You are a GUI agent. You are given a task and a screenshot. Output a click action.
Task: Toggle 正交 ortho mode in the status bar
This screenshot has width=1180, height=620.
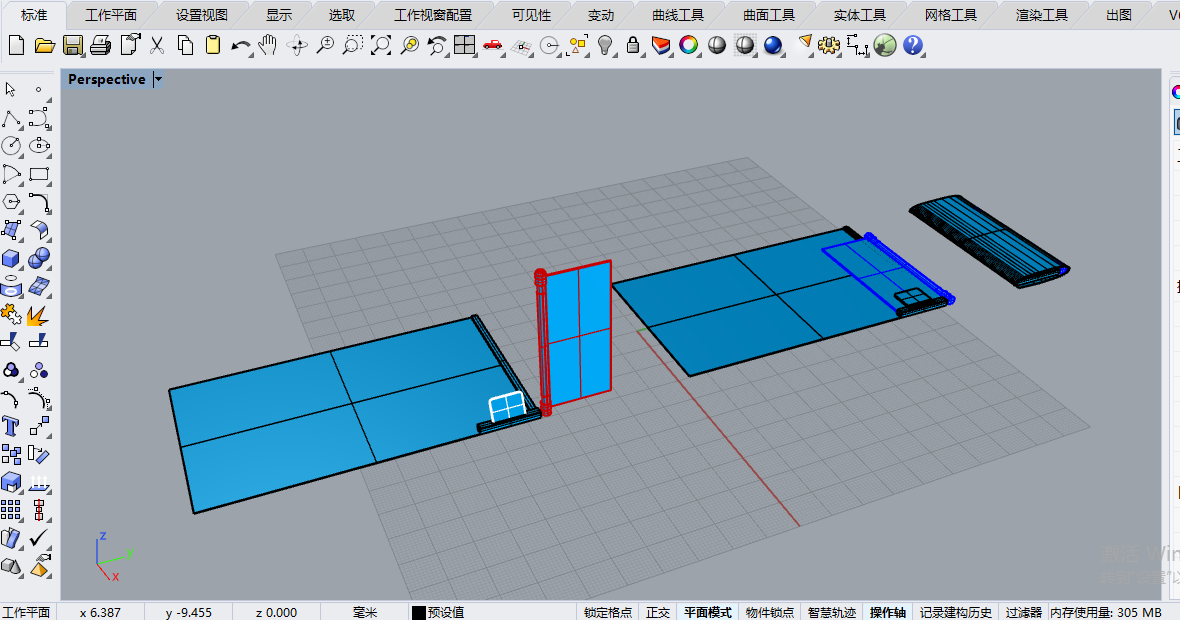657,611
